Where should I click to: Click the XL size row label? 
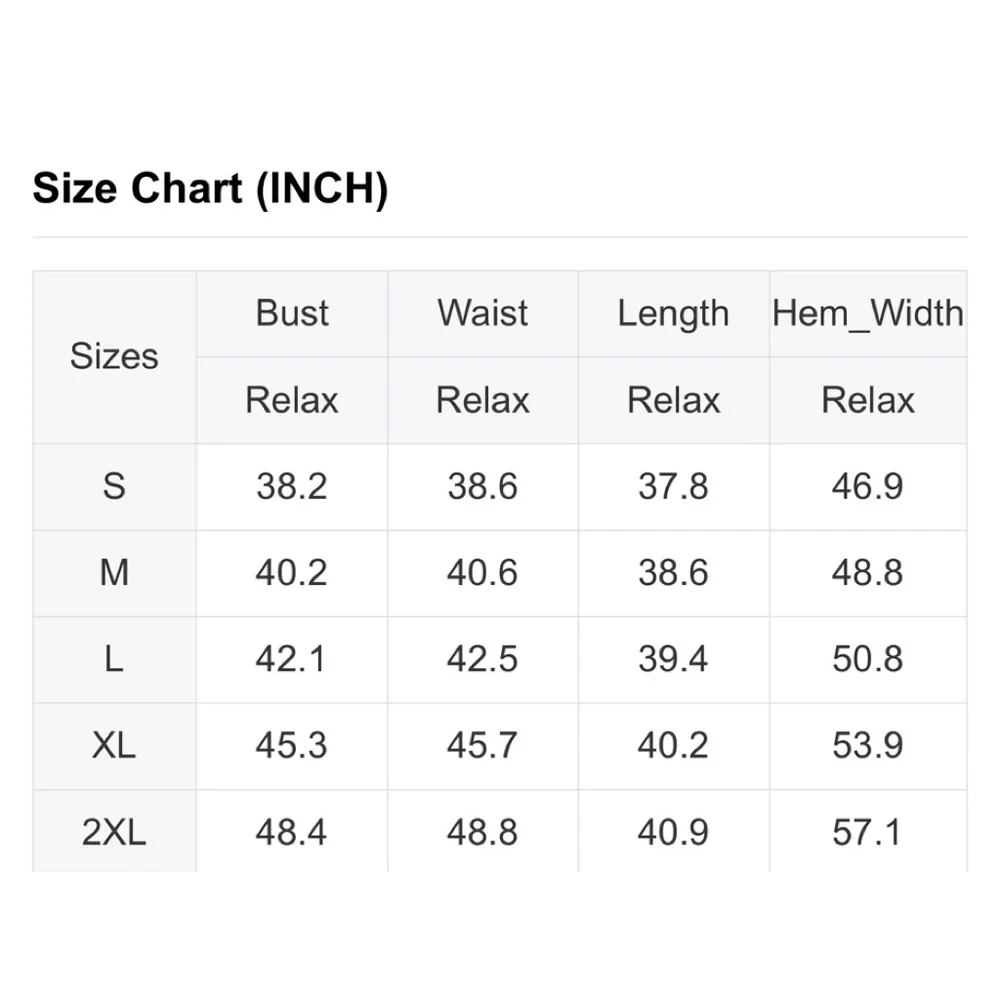pyautogui.click(x=114, y=745)
